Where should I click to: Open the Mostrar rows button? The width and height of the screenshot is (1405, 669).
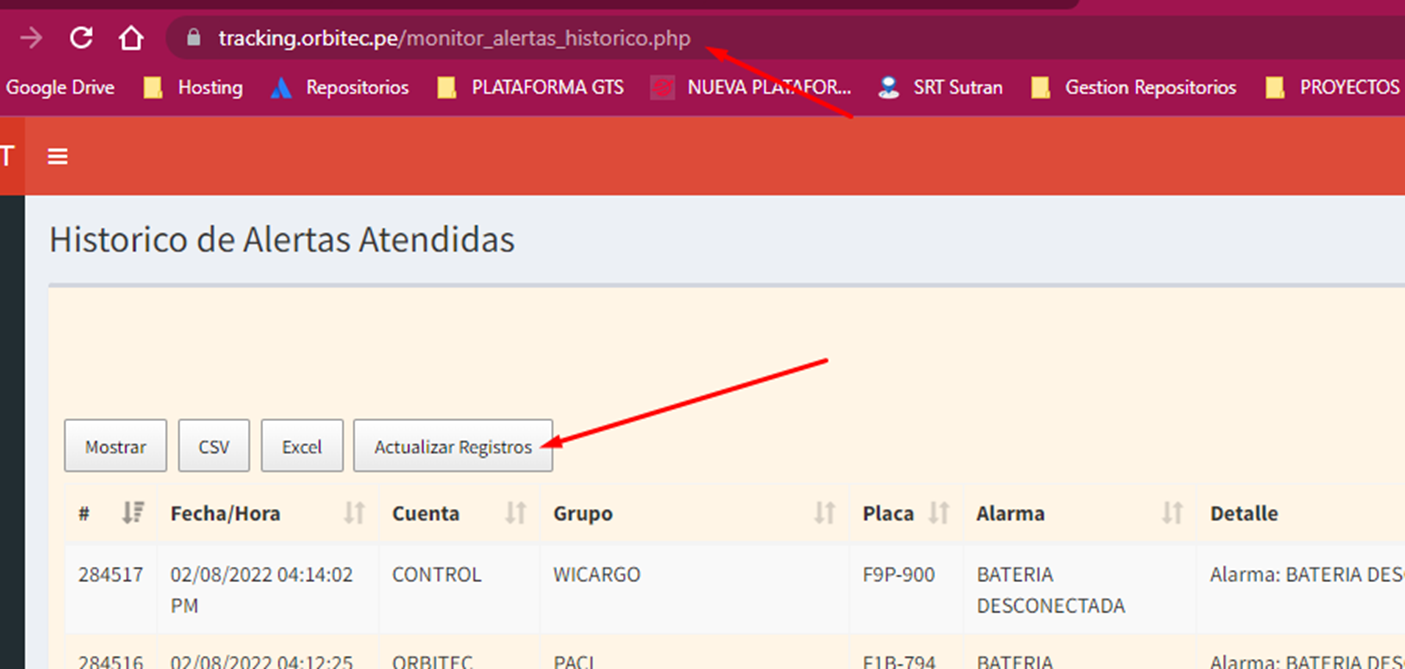115,446
